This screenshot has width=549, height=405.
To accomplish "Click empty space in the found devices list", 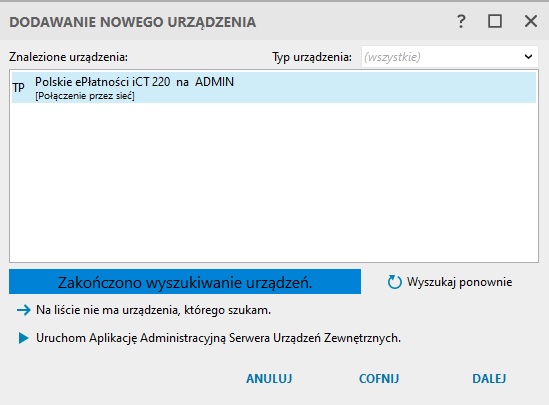I will 274,182.
